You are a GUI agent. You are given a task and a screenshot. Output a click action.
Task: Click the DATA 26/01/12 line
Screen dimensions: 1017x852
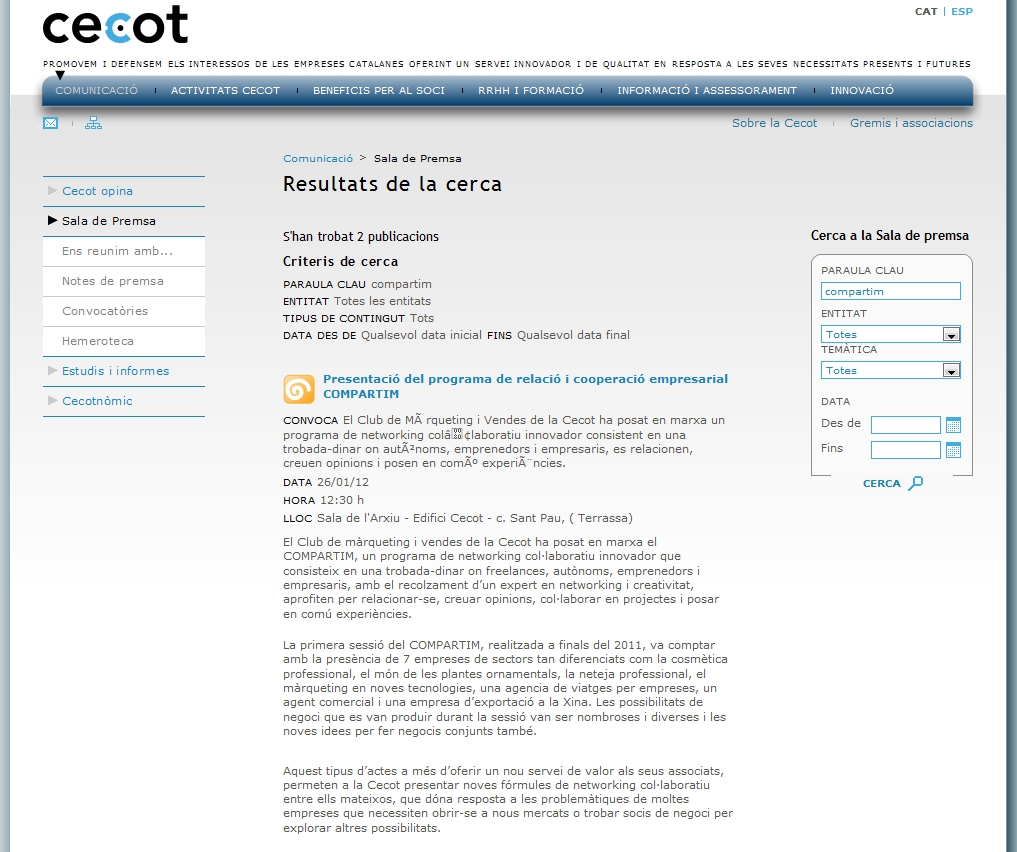point(326,482)
